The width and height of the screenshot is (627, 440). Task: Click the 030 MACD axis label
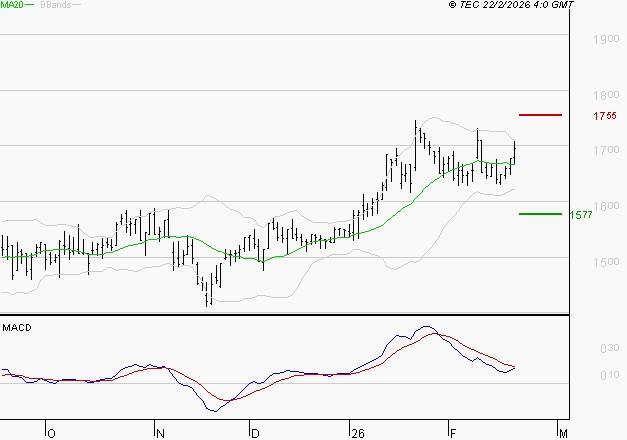[610, 348]
